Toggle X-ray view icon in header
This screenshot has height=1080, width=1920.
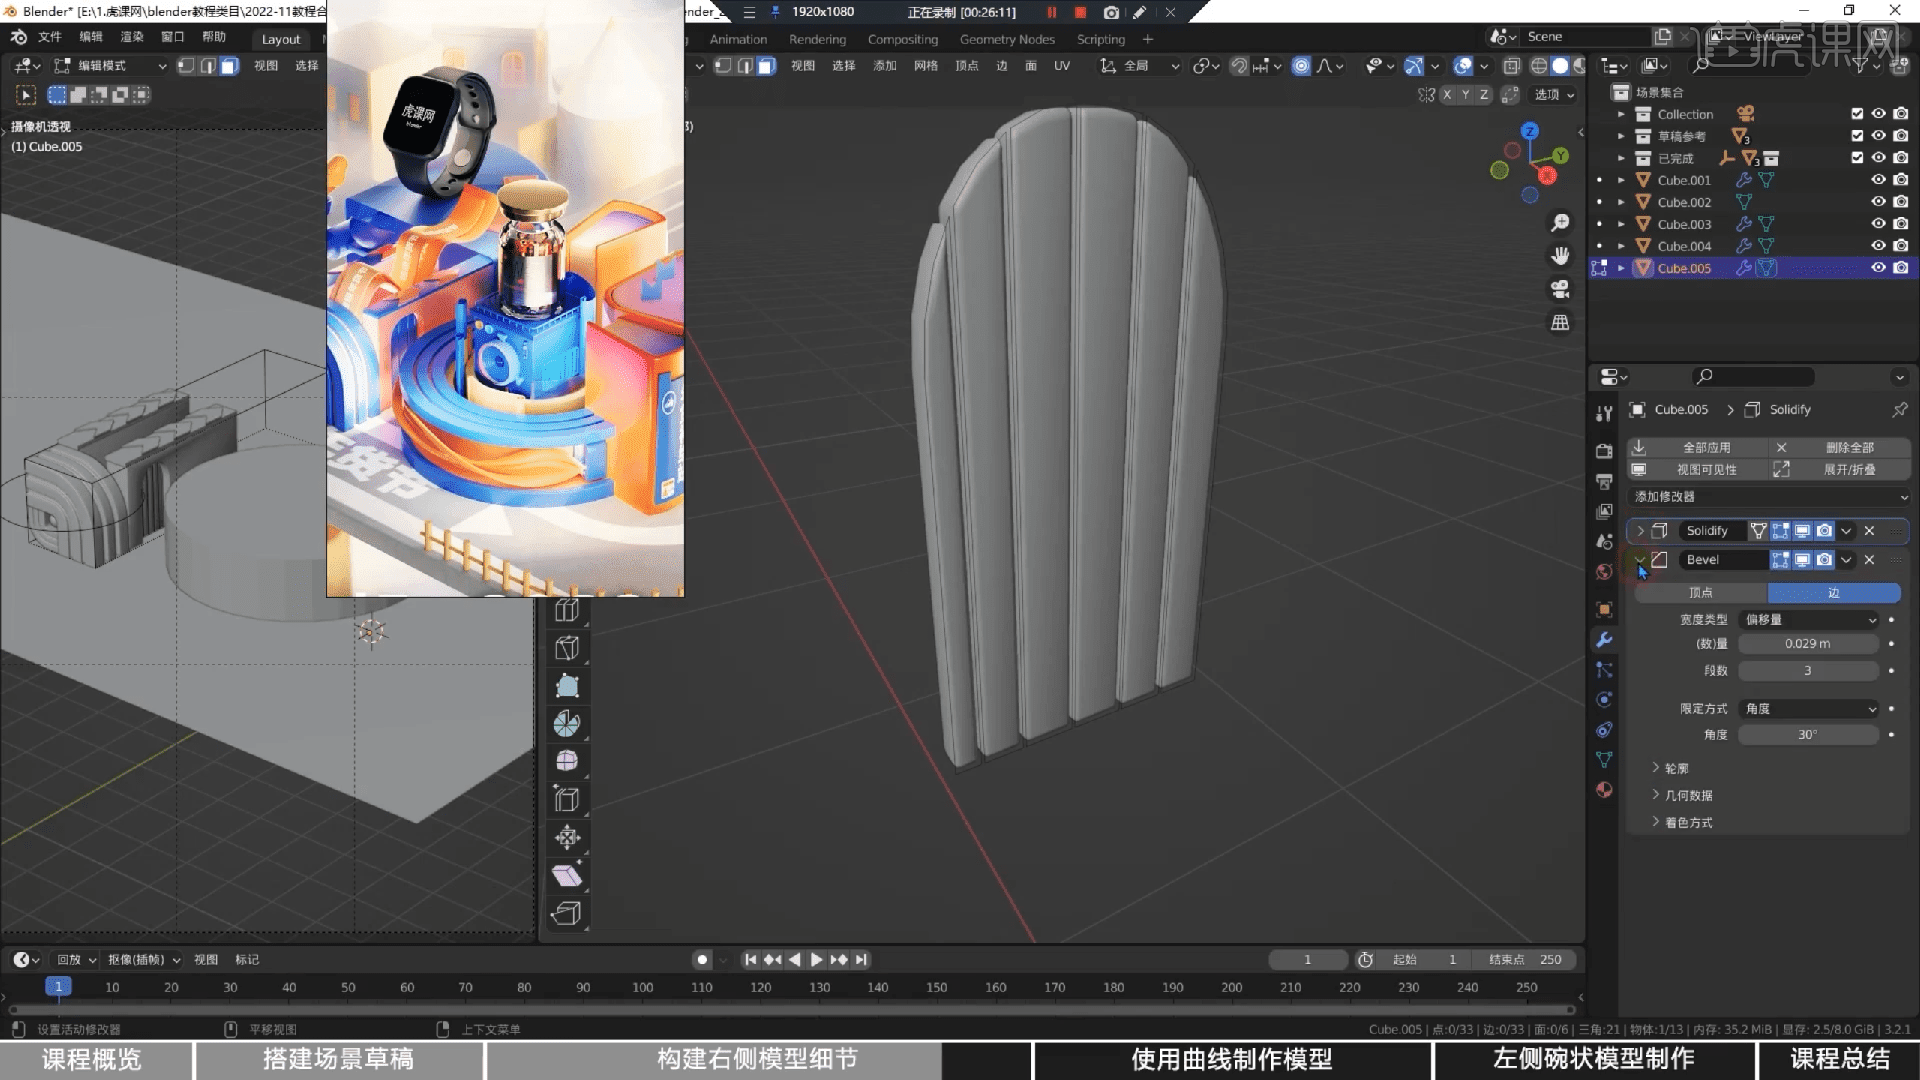pos(1512,66)
